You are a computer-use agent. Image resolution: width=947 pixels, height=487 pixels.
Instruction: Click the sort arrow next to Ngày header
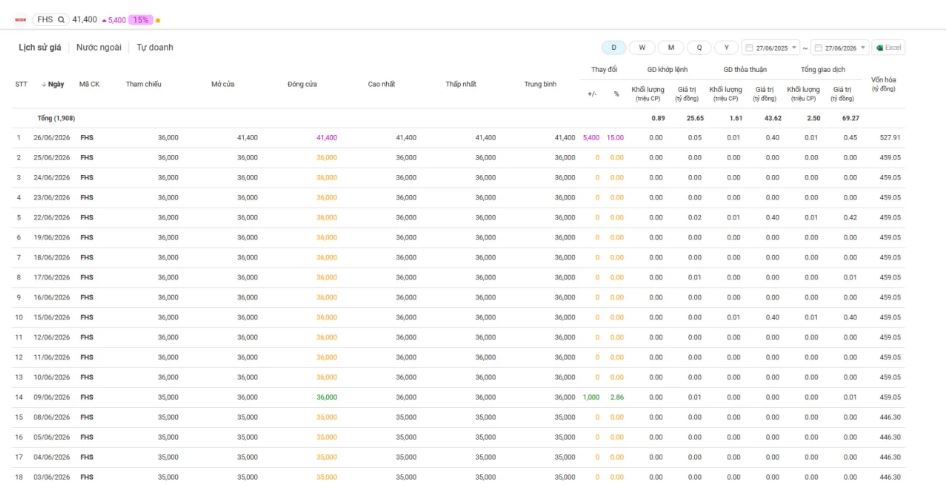click(43, 85)
